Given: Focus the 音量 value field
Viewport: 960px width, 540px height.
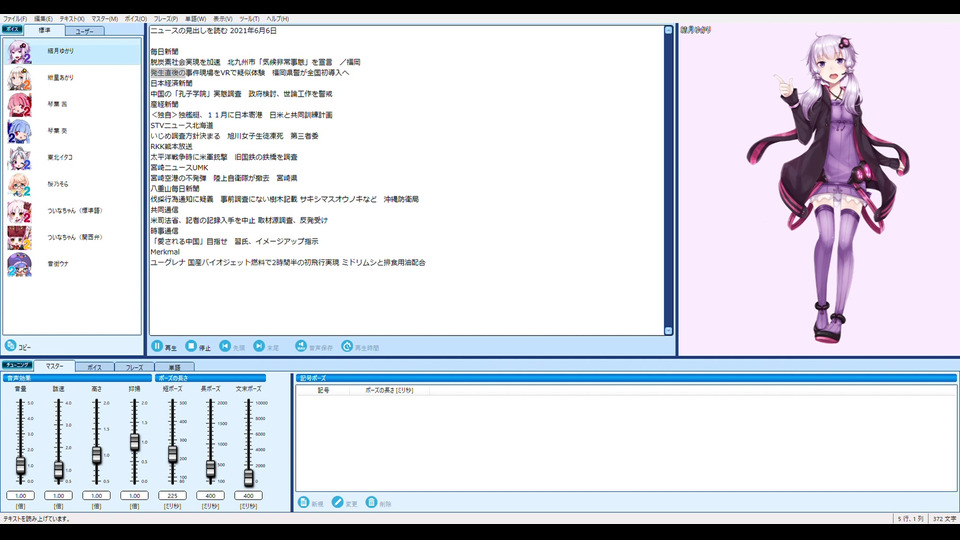Looking at the screenshot, I should [x=21, y=495].
